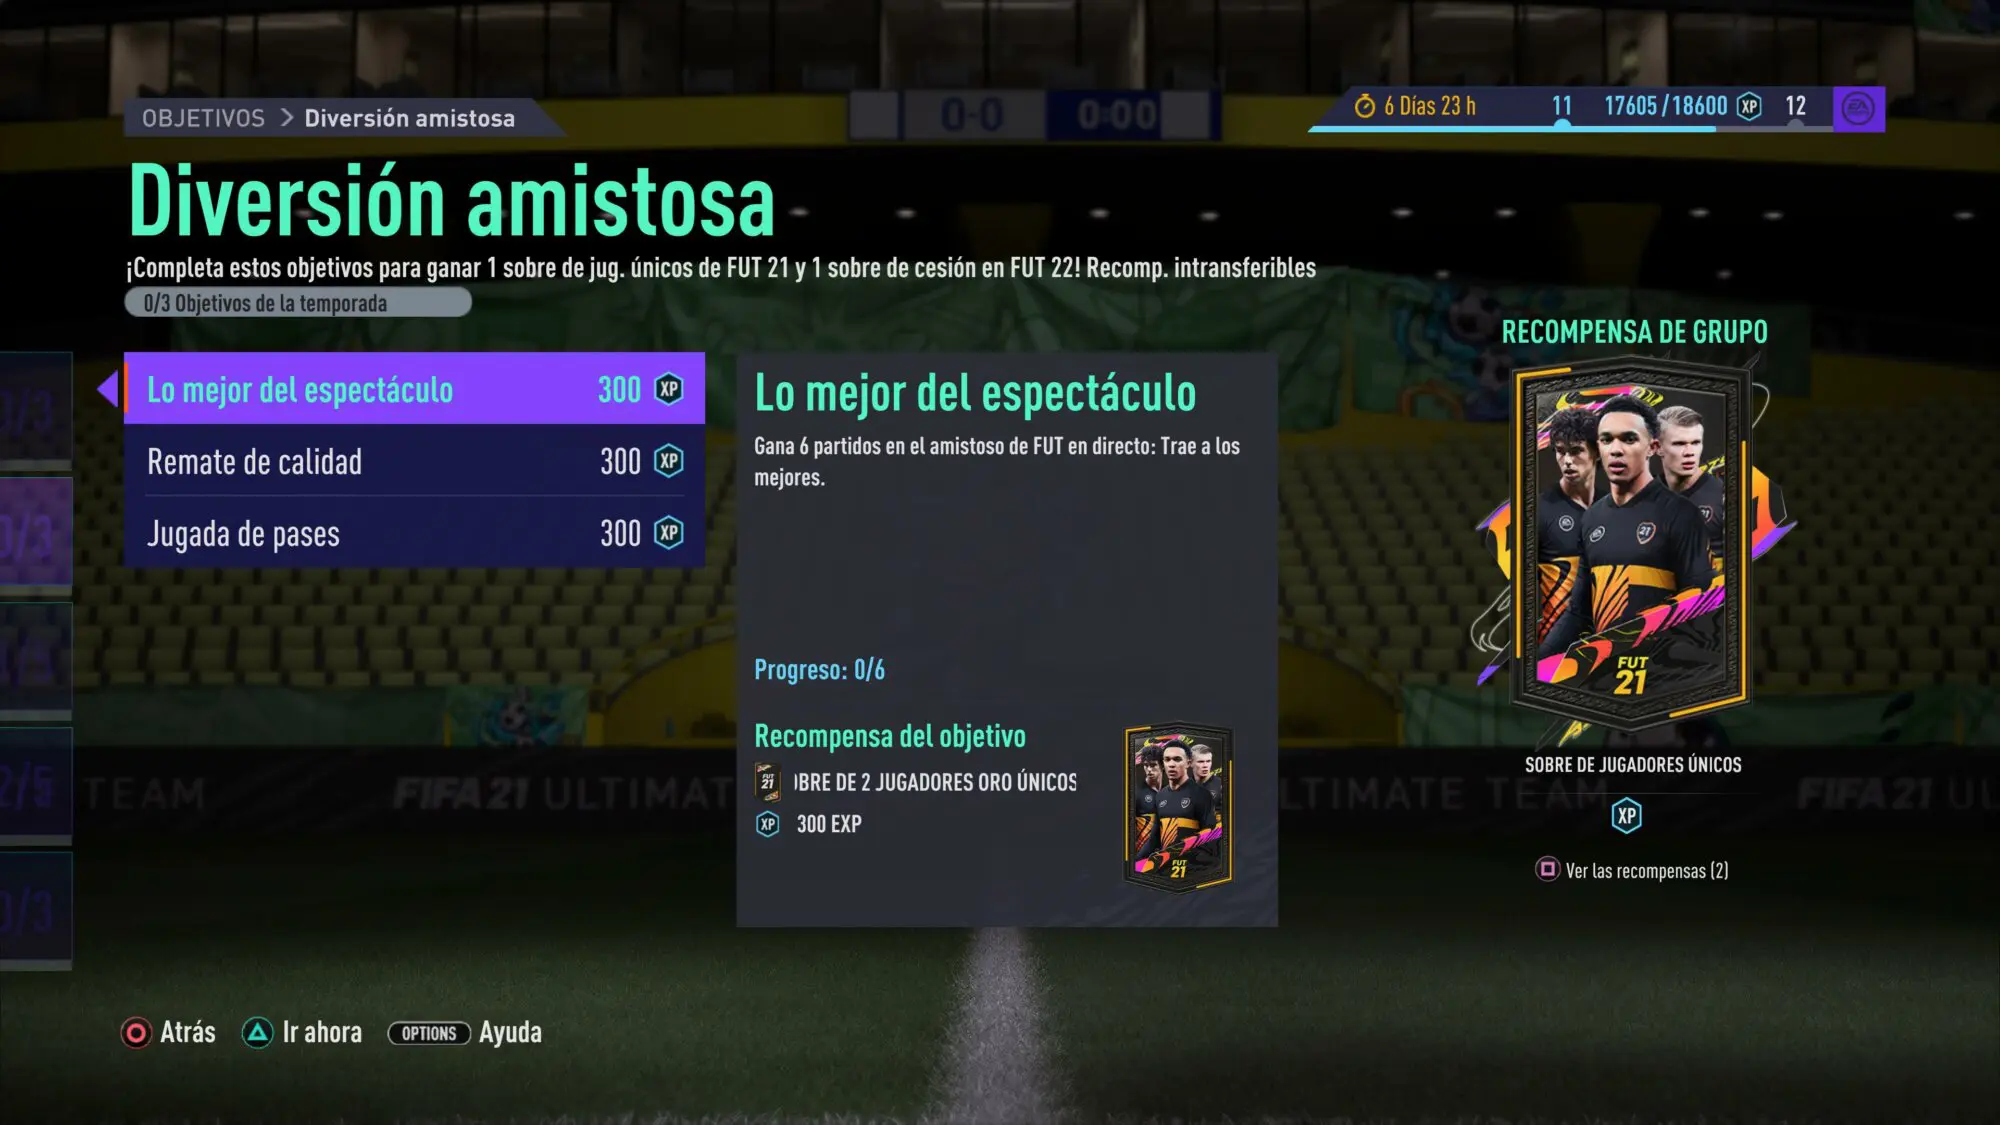Select the Remate de calidad objective

tap(414, 461)
